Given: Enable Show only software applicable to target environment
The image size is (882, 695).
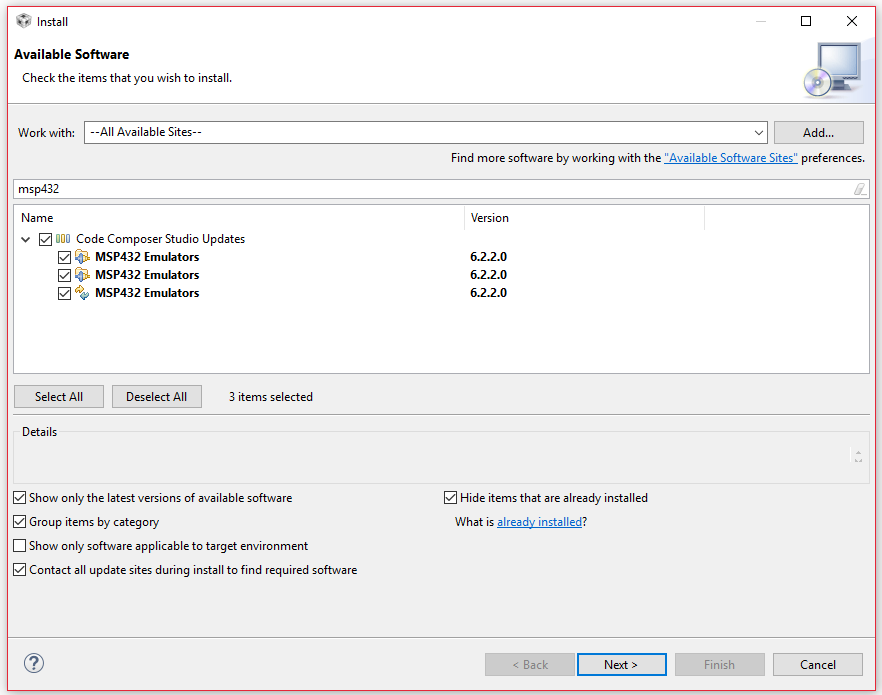Looking at the screenshot, I should point(19,545).
